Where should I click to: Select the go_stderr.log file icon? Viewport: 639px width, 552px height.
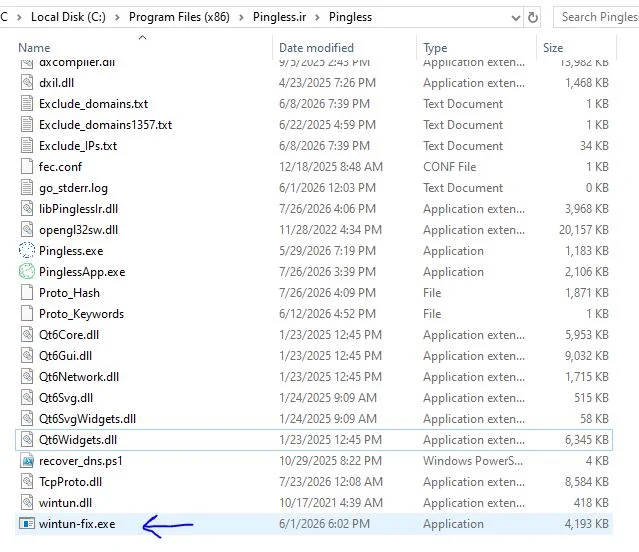27,188
